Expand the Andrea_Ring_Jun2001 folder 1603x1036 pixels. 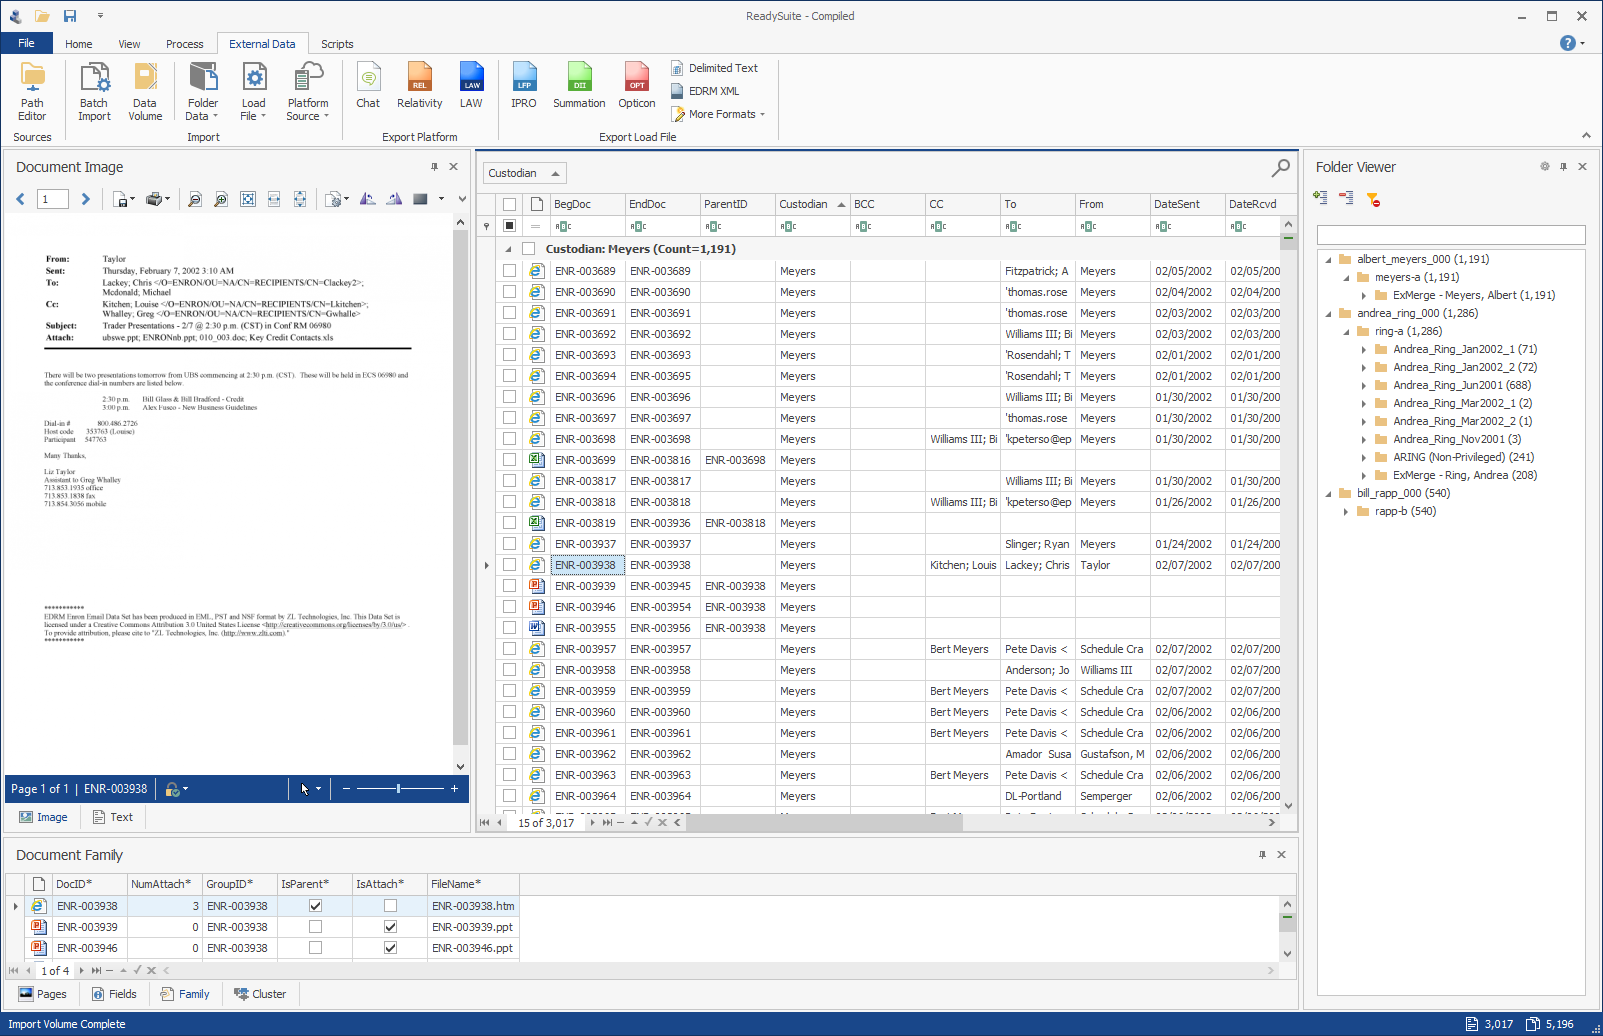coord(1364,386)
